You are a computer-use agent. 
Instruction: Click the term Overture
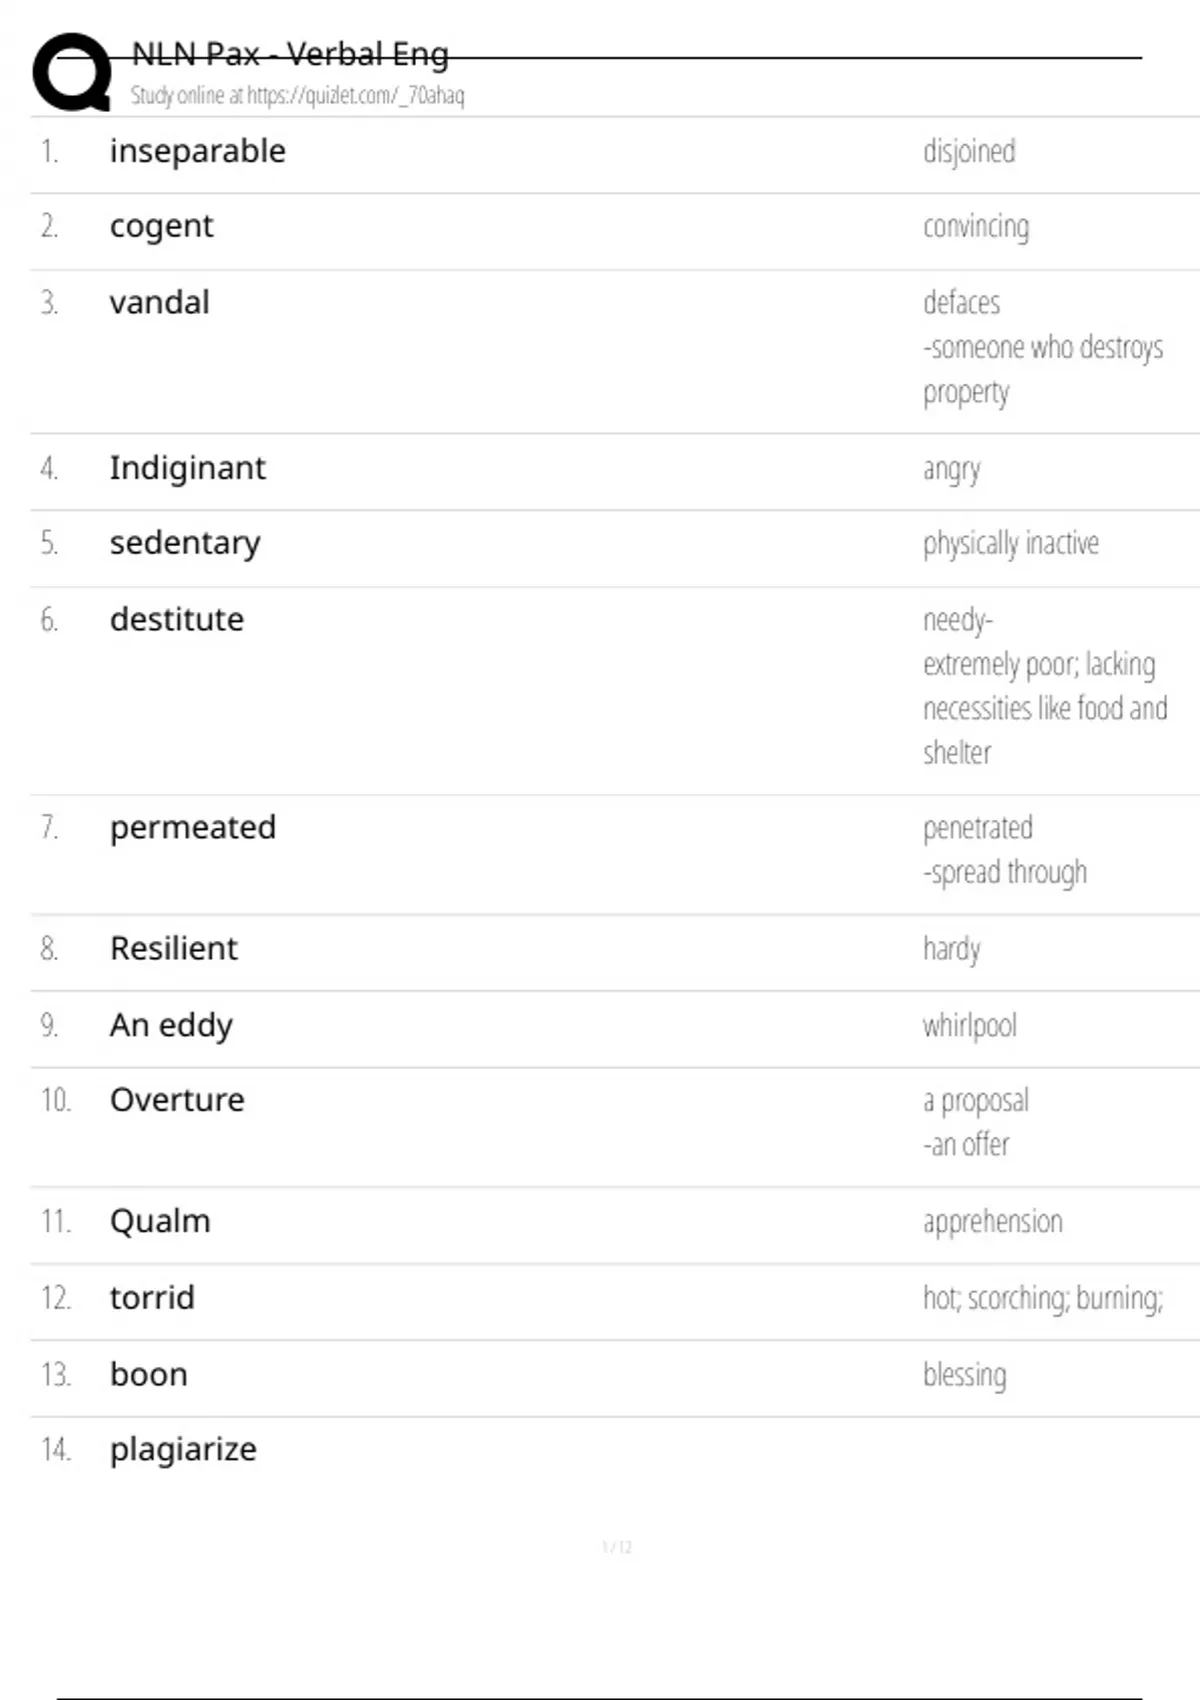click(x=177, y=1100)
